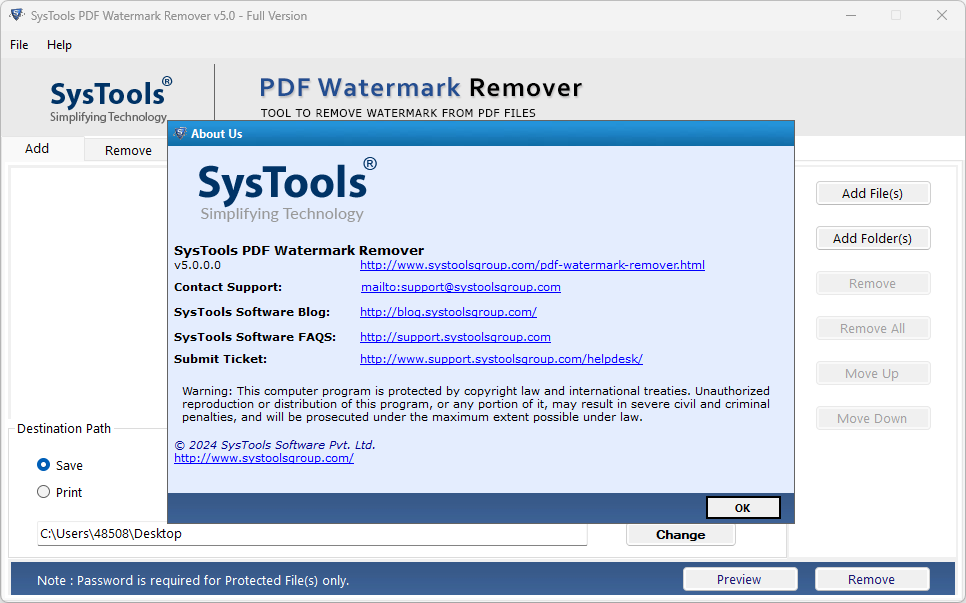The height and width of the screenshot is (603, 966).
Task: Click the Remove All button
Action: pyautogui.click(x=873, y=328)
